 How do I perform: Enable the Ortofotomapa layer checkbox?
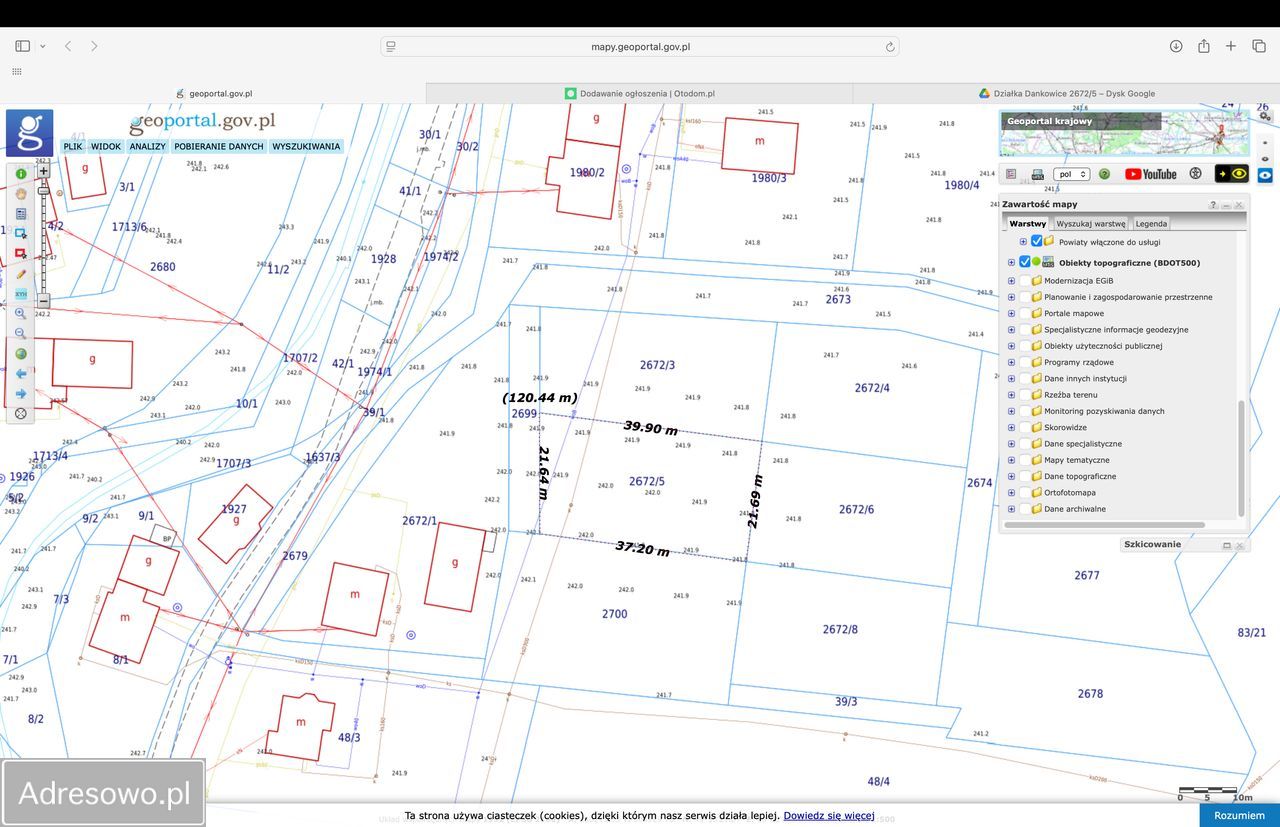pyautogui.click(x=1025, y=493)
